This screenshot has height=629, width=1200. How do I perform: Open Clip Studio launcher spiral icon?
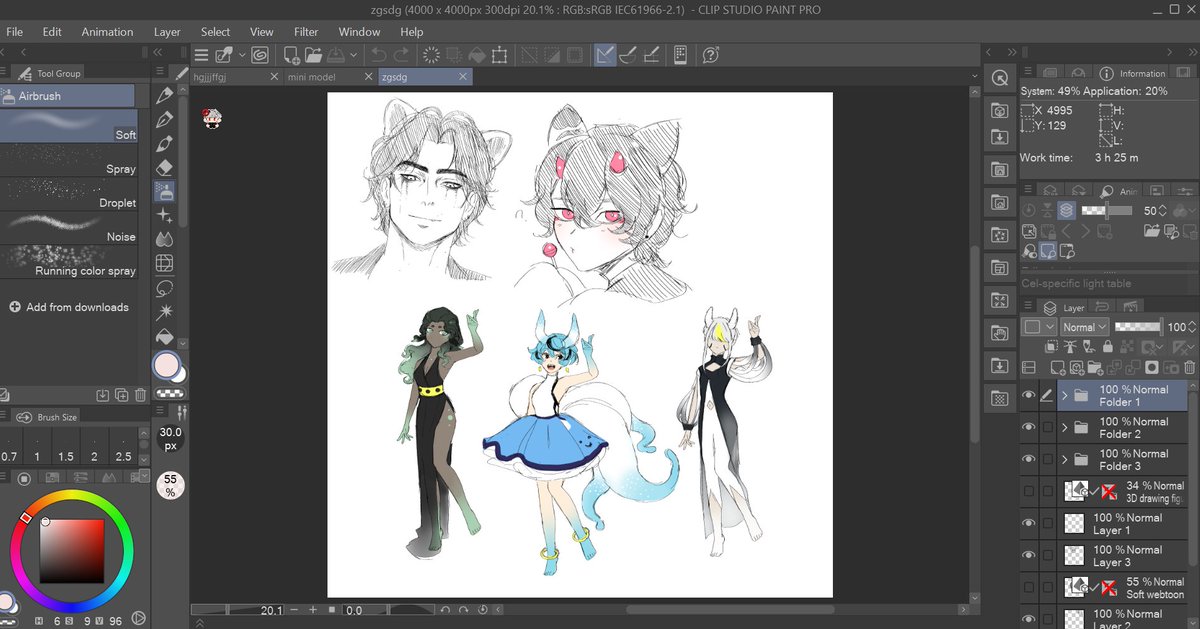(260, 55)
